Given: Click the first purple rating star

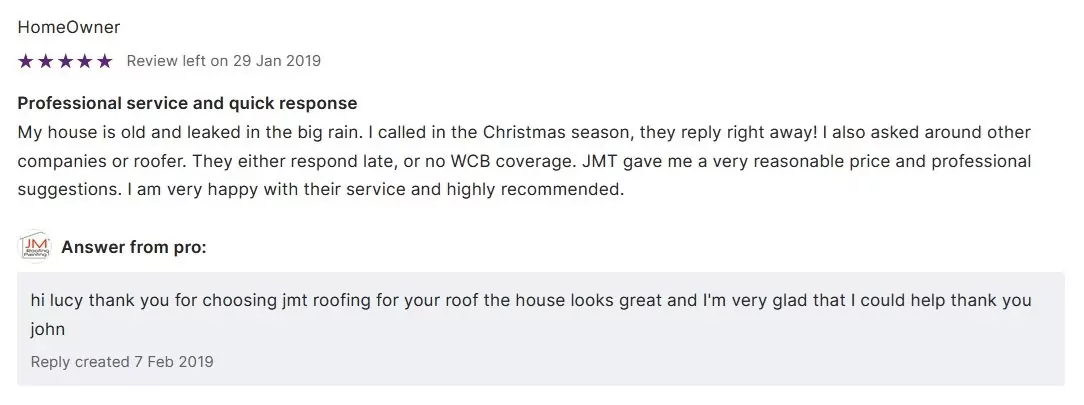Looking at the screenshot, I should click(26, 61).
